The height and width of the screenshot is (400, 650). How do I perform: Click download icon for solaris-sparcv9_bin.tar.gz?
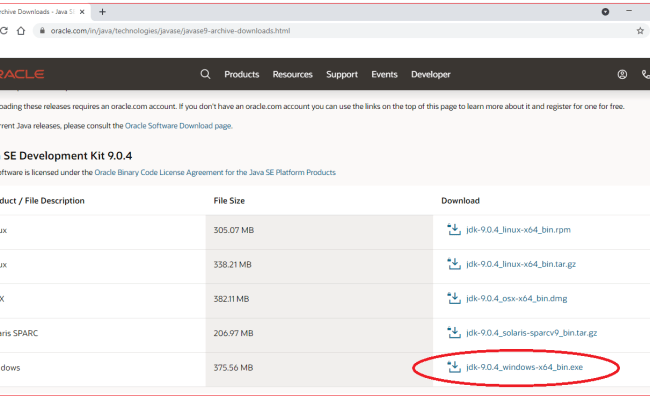[454, 332]
